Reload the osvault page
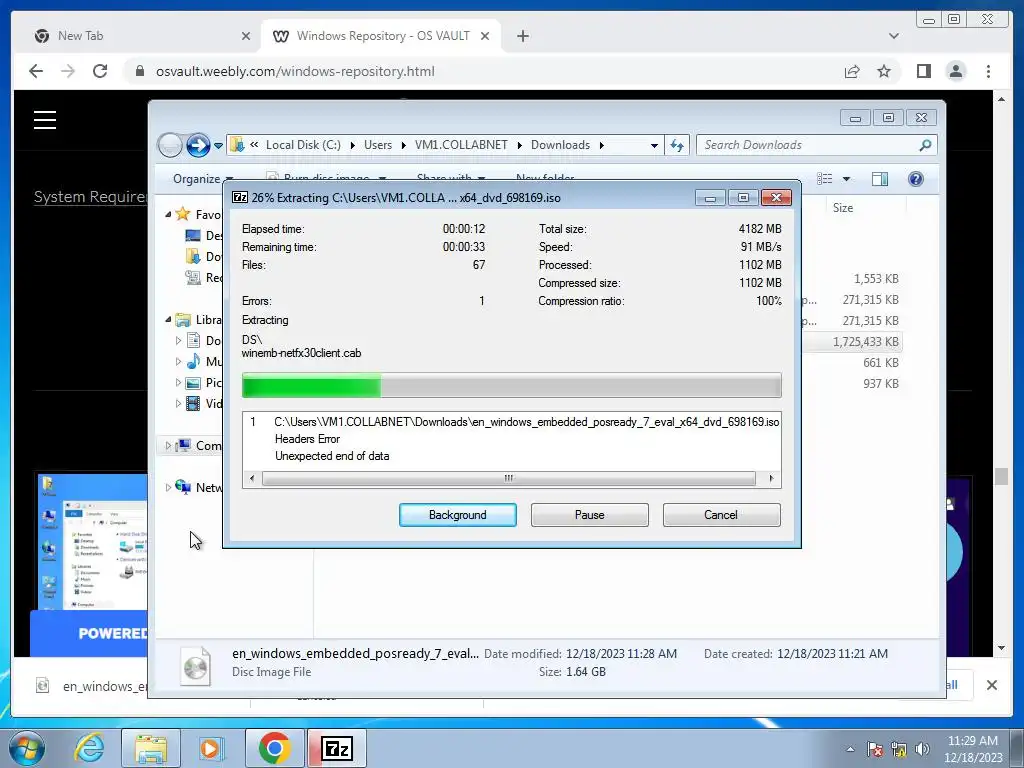The width and height of the screenshot is (1024, 768). pos(100,71)
